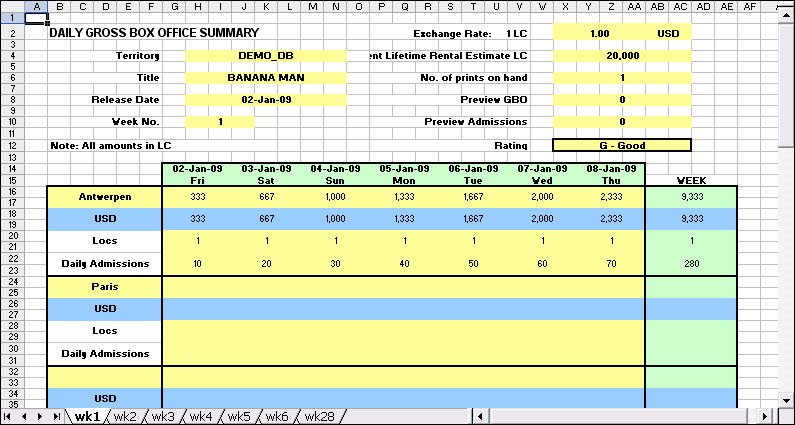Select the Antwerpen location label cell
This screenshot has height=425, width=795.
[104, 196]
